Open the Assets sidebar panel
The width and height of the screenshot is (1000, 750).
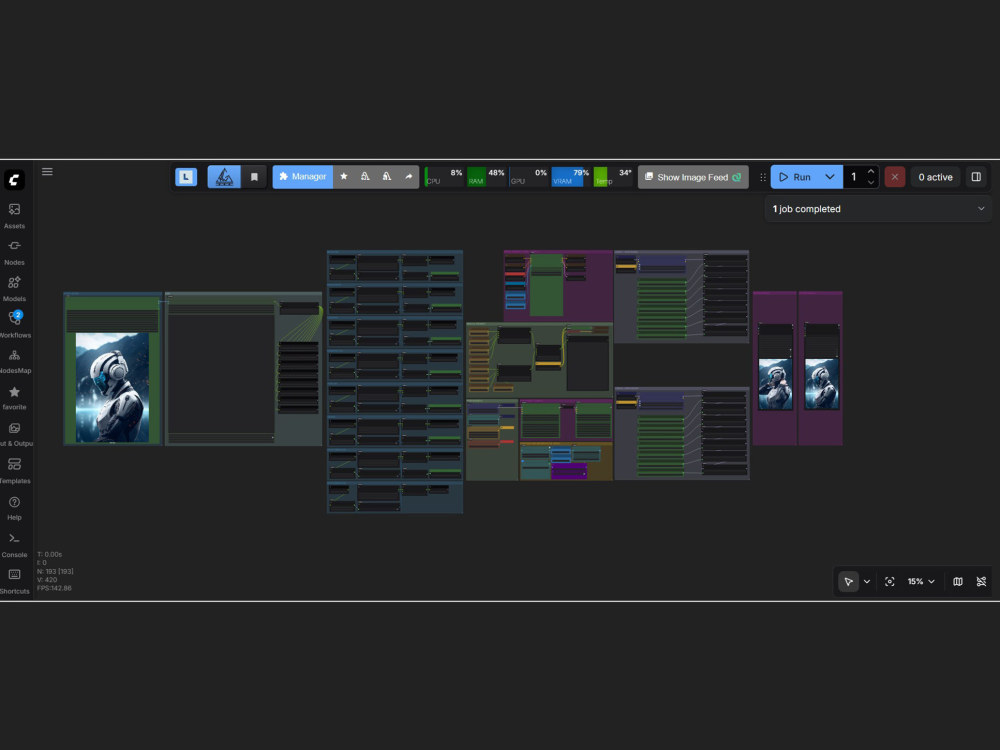point(14,216)
